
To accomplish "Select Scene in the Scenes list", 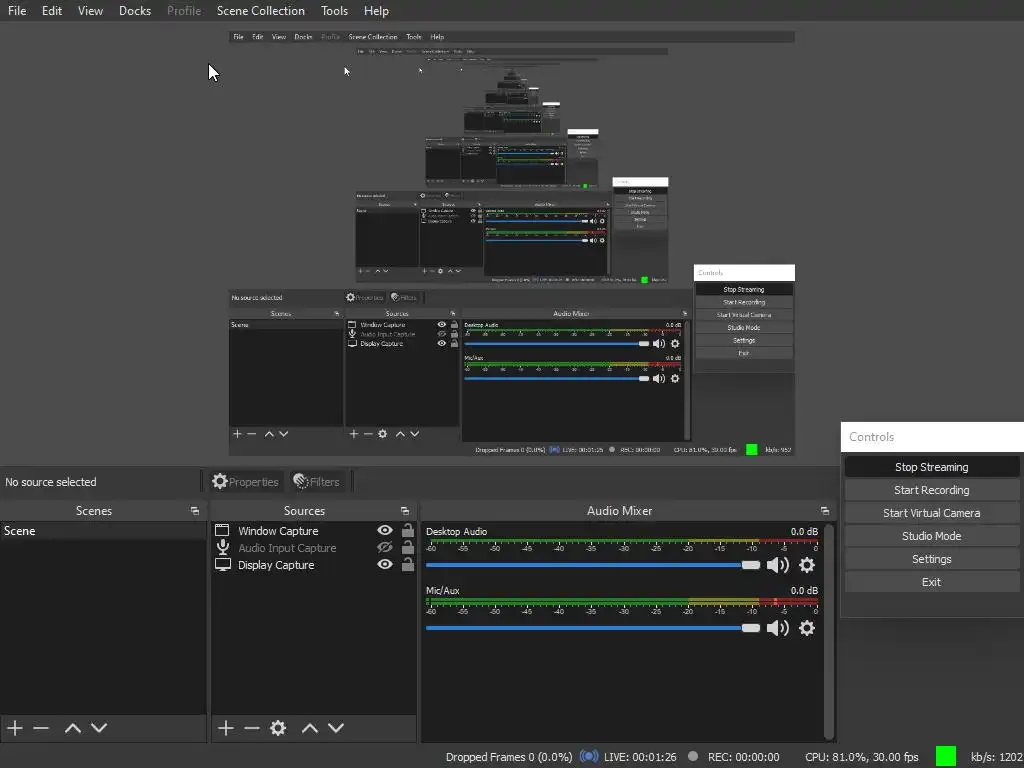I will [103, 530].
